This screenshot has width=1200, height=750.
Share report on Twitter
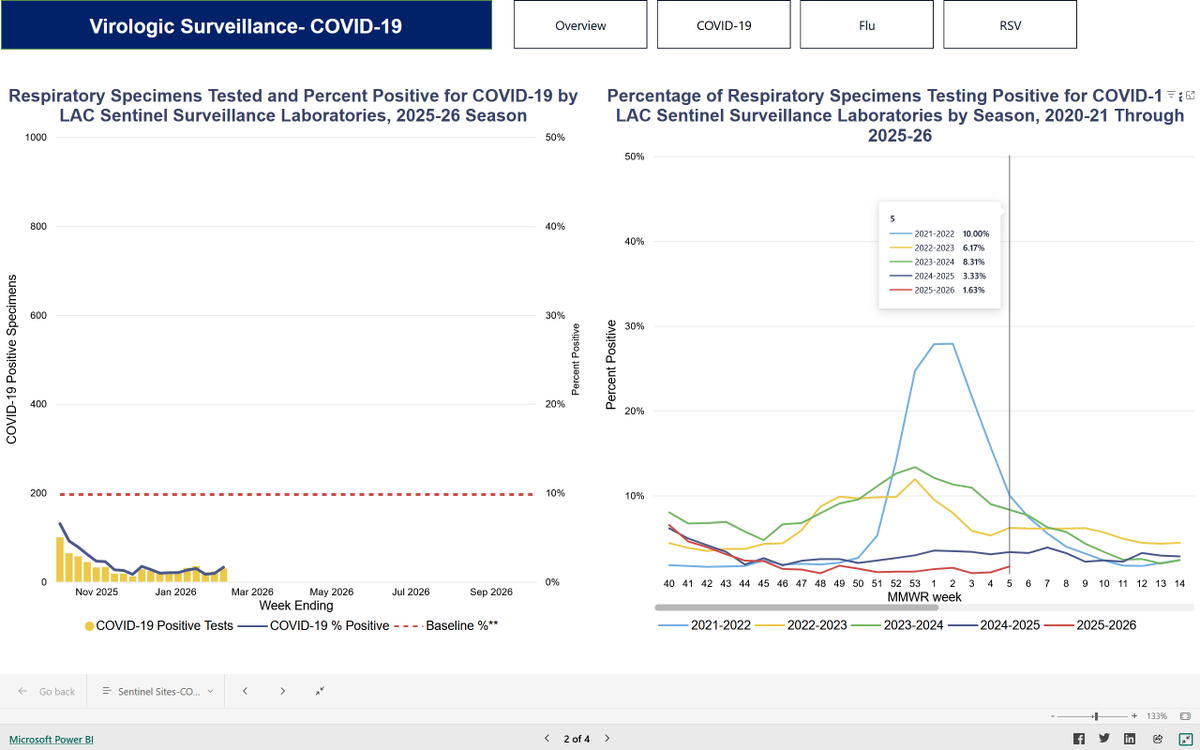pos(1104,739)
